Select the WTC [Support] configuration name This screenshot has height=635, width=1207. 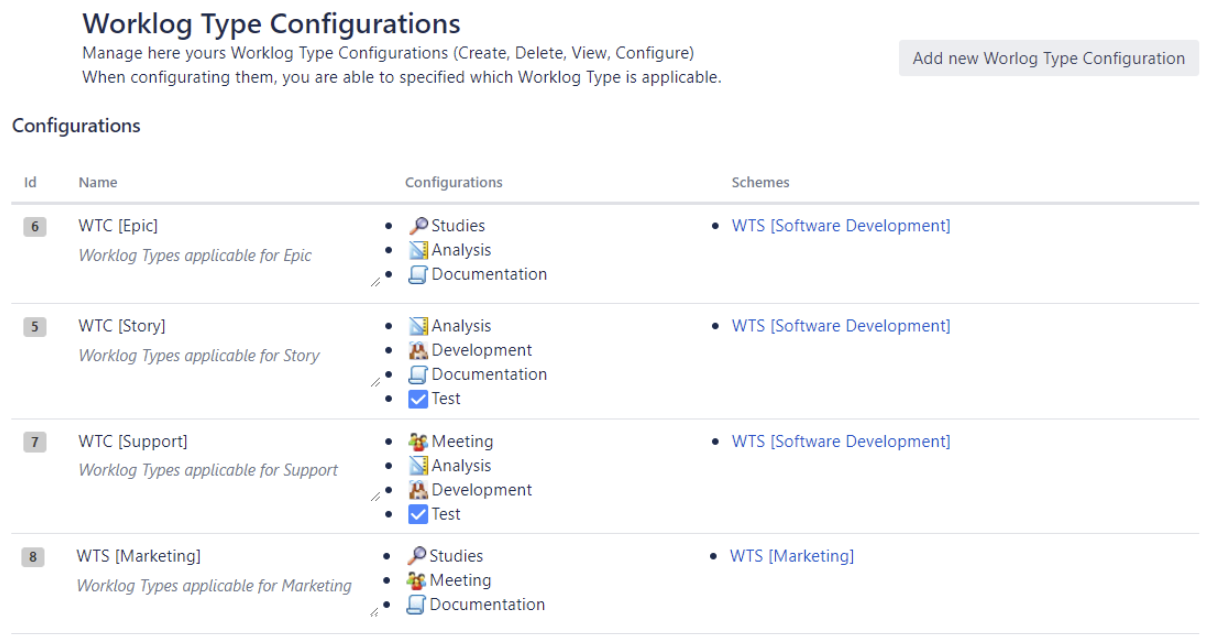133,441
